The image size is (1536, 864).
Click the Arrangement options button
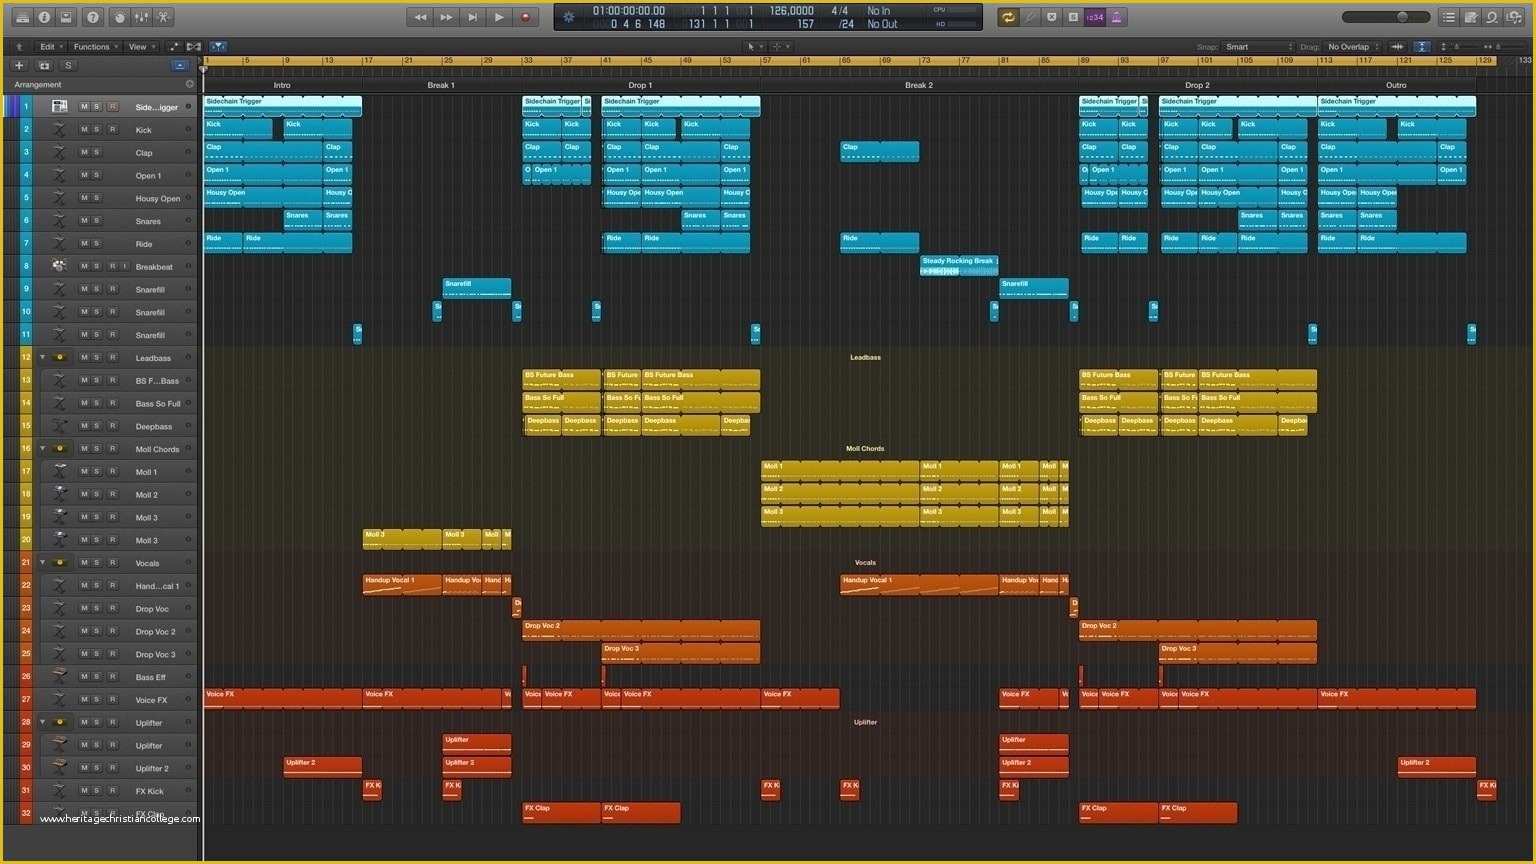click(190, 85)
